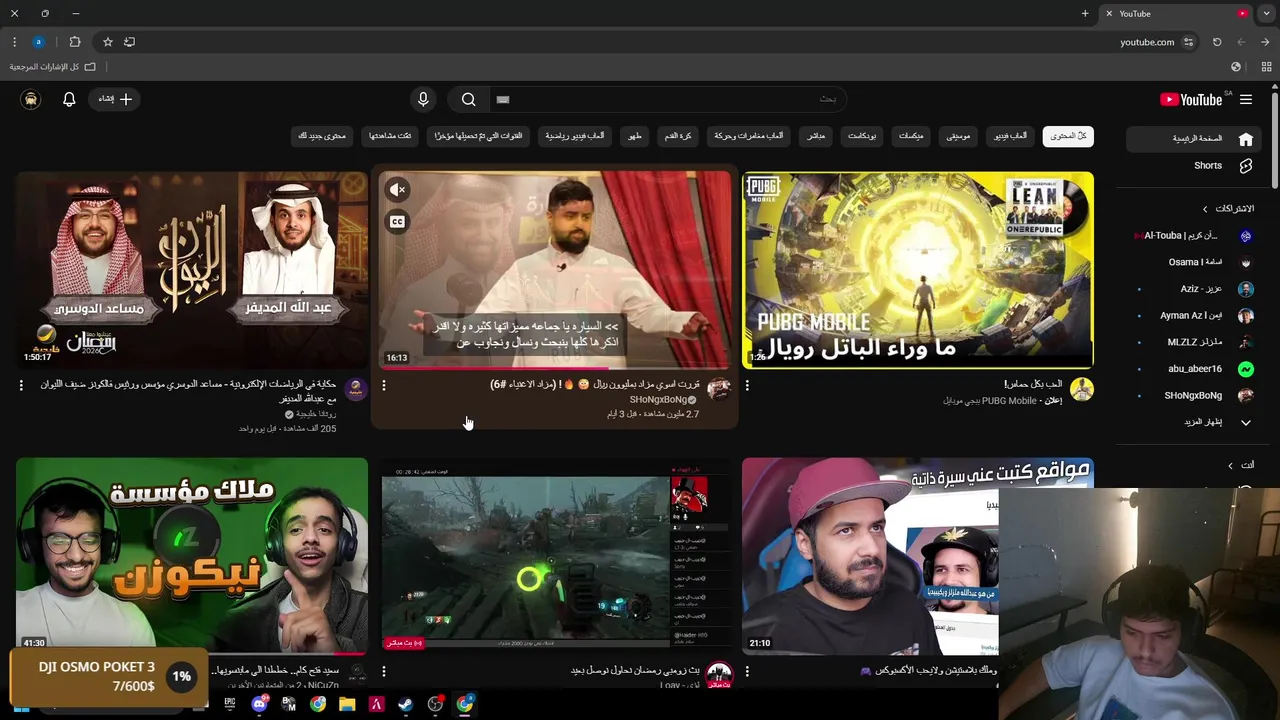Open مواقع كتبت عني سيرة ذاتية thumbnail

(870, 555)
